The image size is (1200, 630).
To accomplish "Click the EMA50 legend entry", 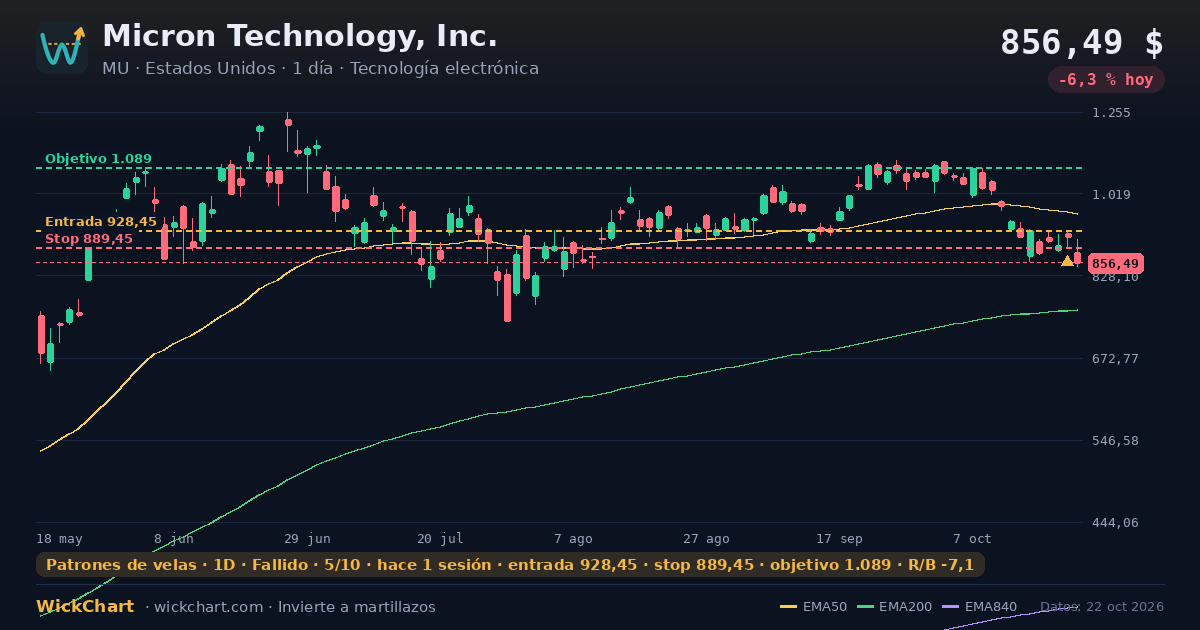I will pyautogui.click(x=813, y=607).
